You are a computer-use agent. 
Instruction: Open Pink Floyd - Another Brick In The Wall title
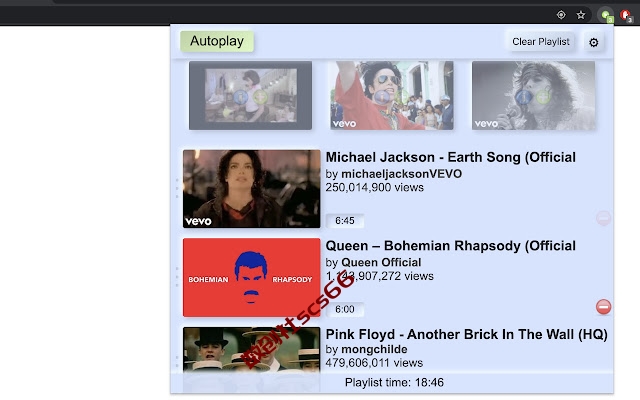point(467,334)
